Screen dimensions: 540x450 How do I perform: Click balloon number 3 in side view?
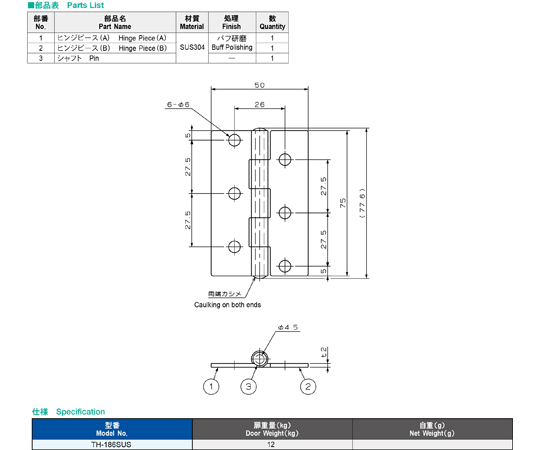[249, 386]
